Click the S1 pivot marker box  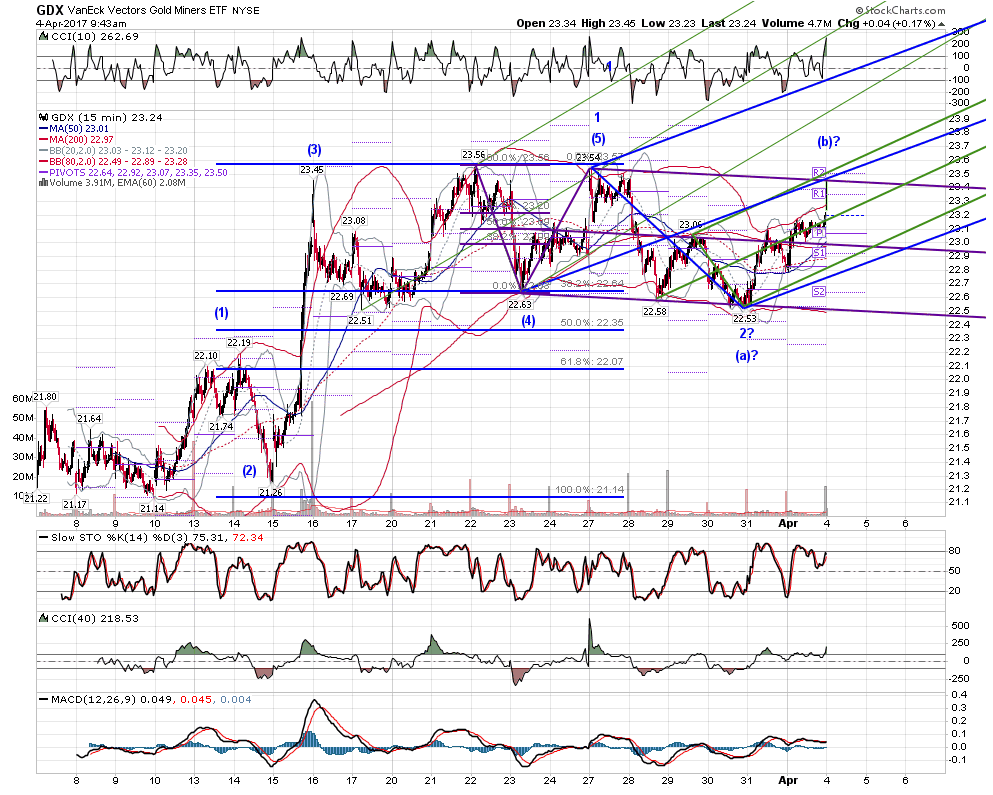pos(819,253)
